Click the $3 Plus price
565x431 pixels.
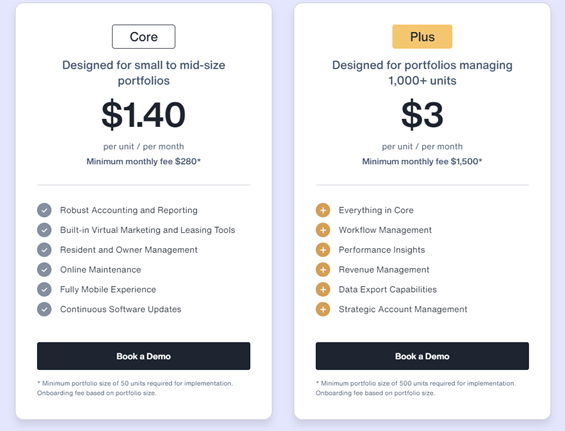tap(422, 115)
